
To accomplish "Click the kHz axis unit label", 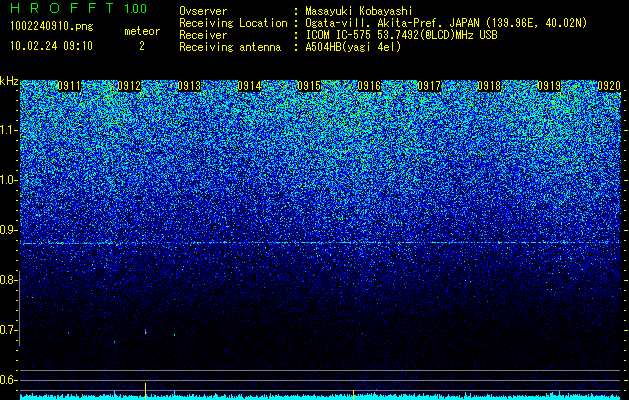I will click(x=9, y=81).
